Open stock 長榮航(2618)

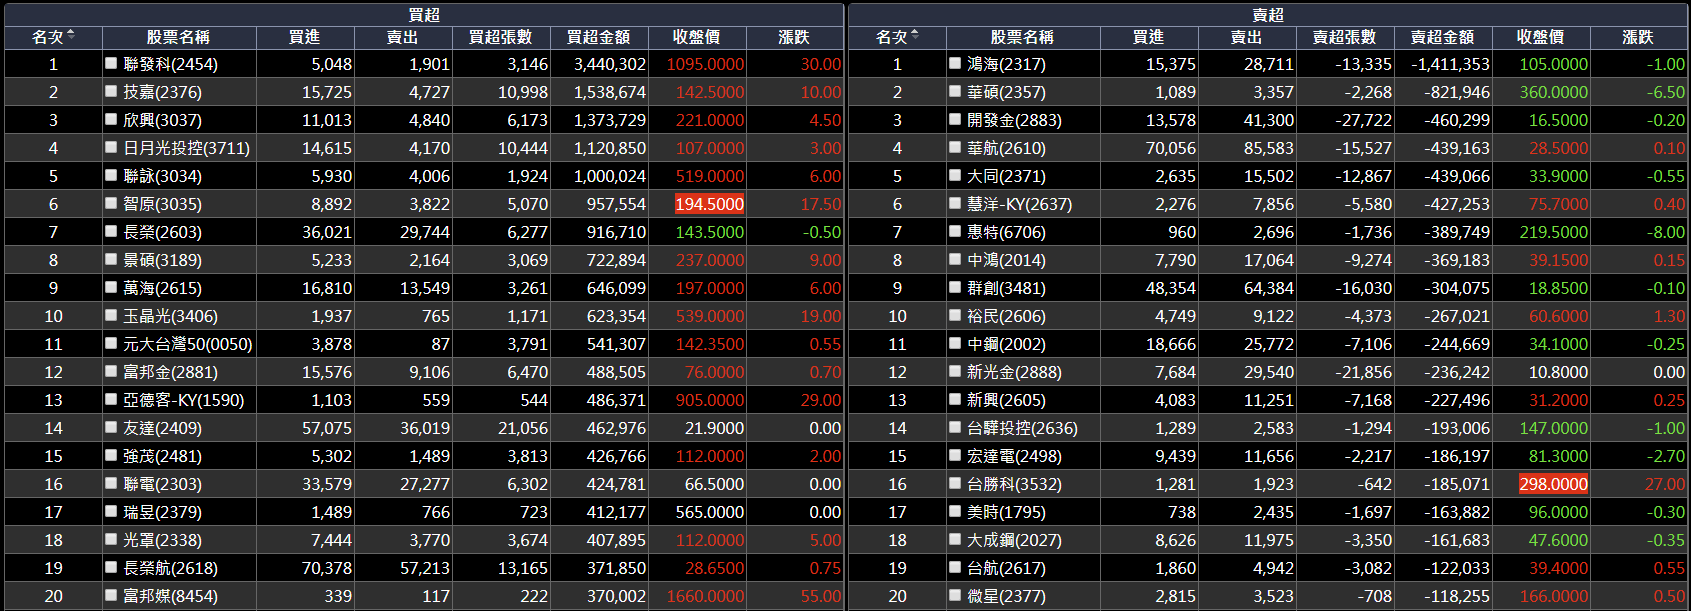pyautogui.click(x=170, y=568)
